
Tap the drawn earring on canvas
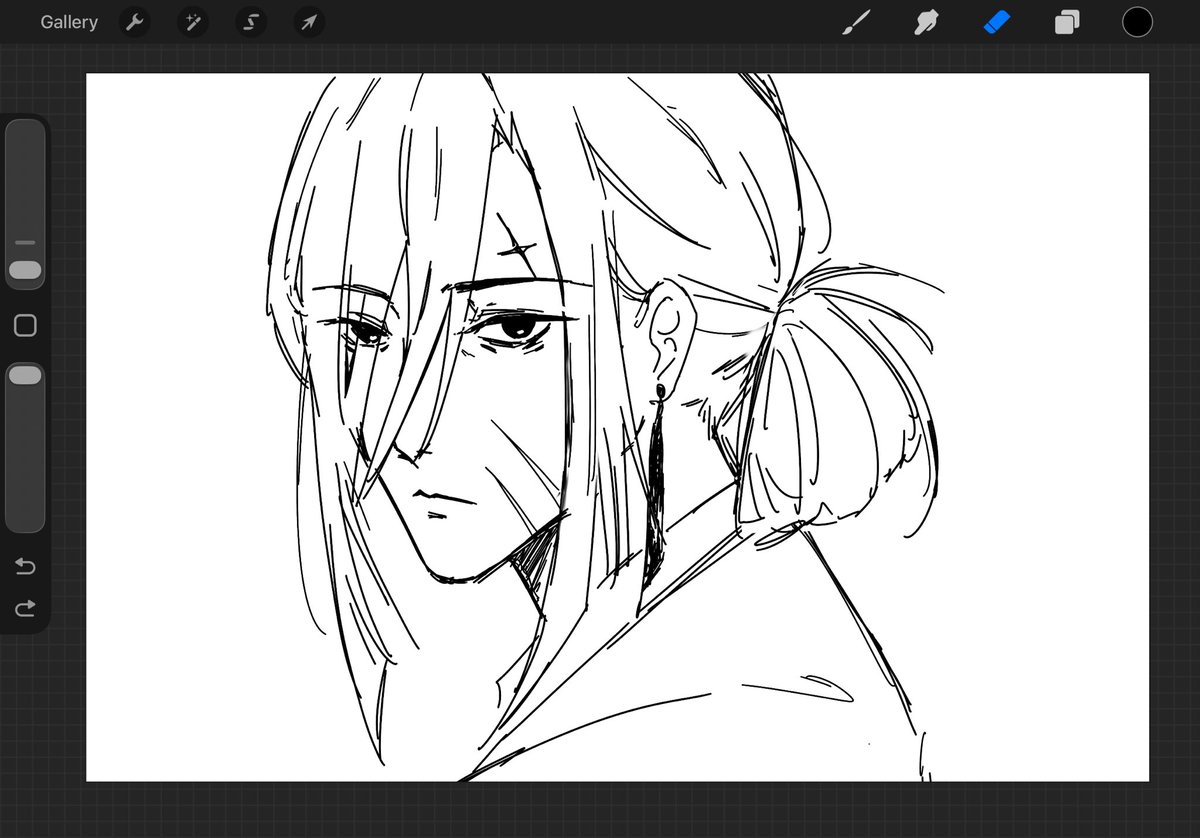tap(655, 485)
